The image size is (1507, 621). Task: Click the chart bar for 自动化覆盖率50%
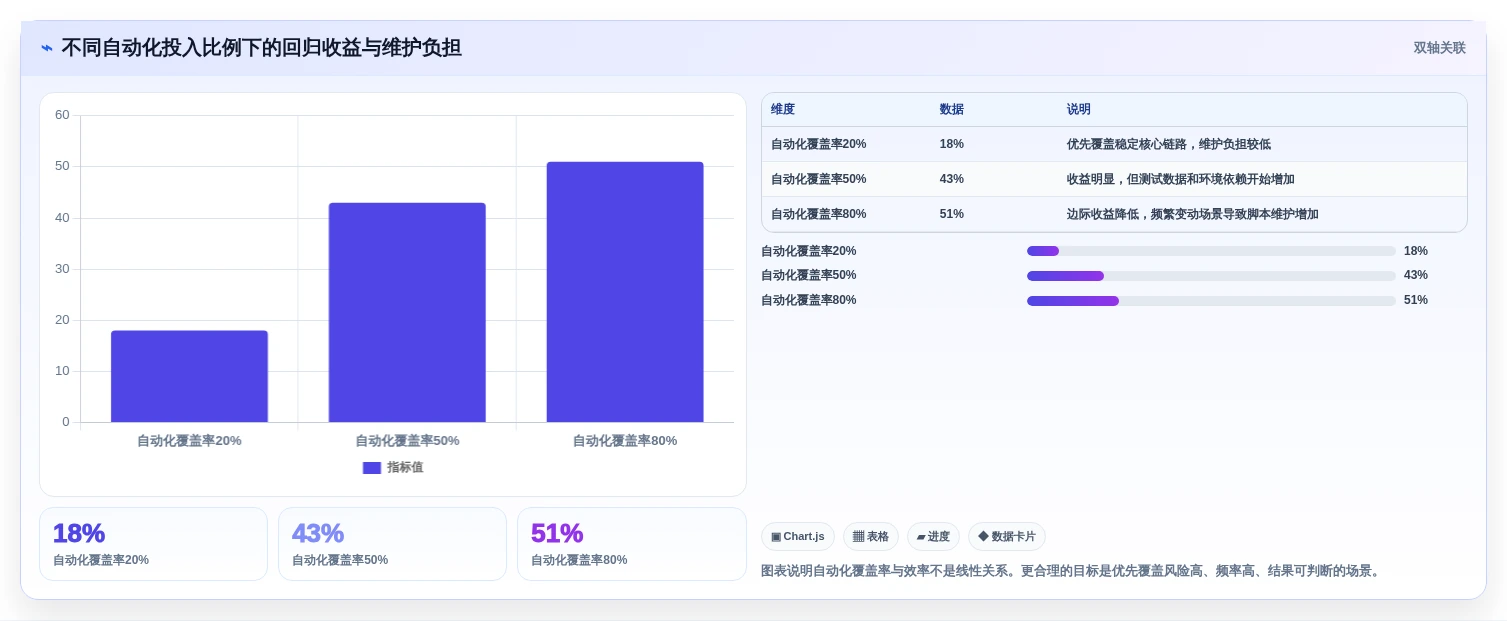[x=407, y=312]
